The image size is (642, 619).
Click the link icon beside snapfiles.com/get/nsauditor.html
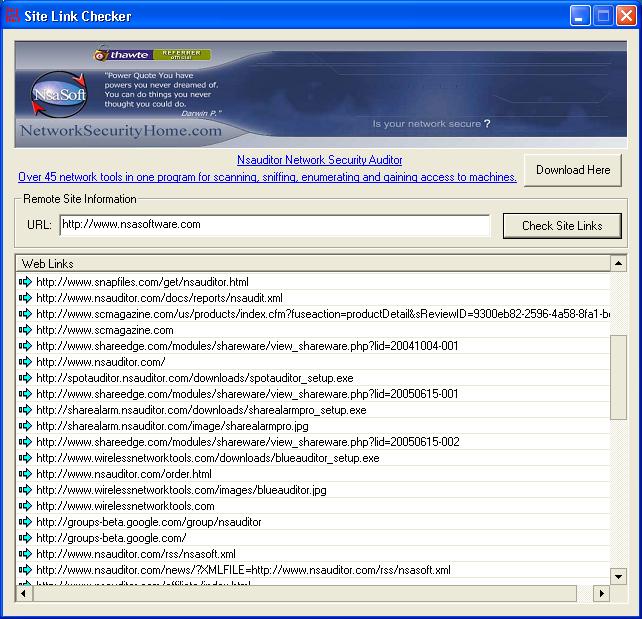point(25,282)
